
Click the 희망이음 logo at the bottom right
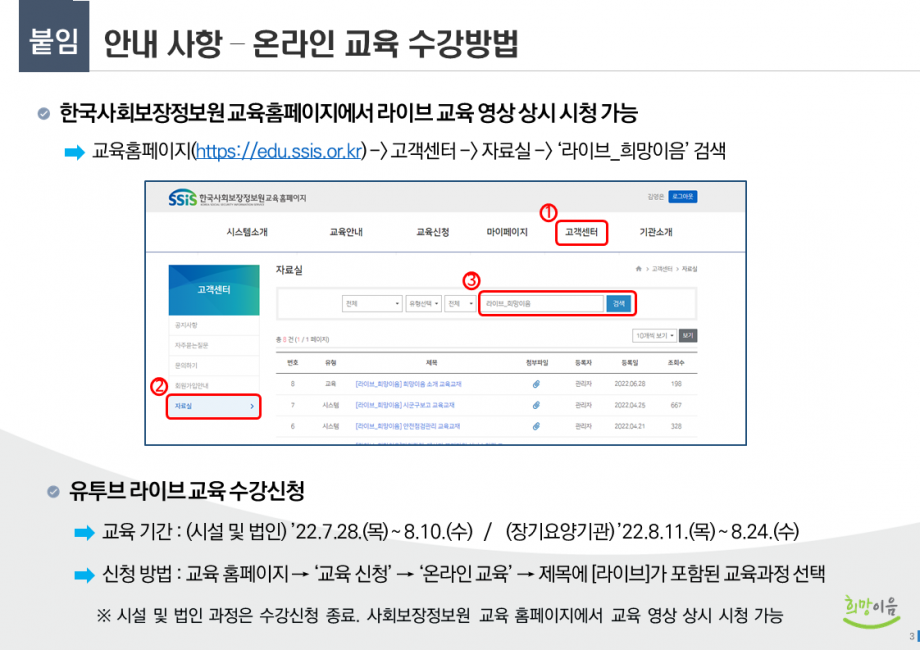871,612
